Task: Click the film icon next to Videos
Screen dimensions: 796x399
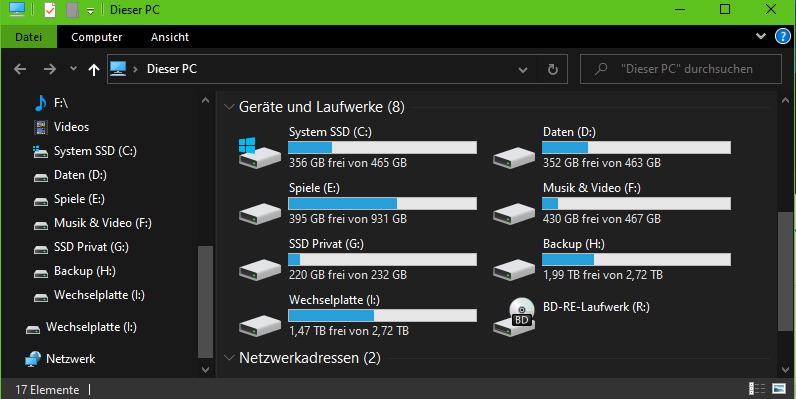Action: point(41,127)
